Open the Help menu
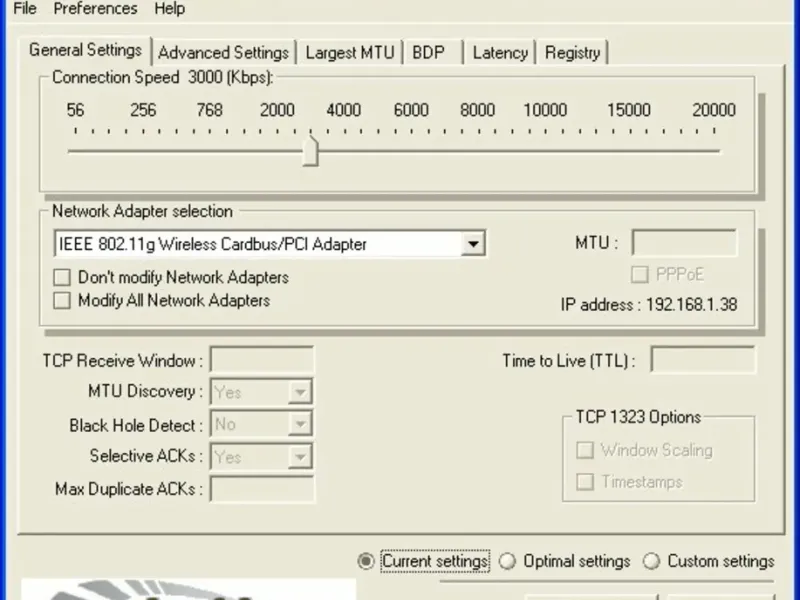The image size is (800, 600). (170, 9)
